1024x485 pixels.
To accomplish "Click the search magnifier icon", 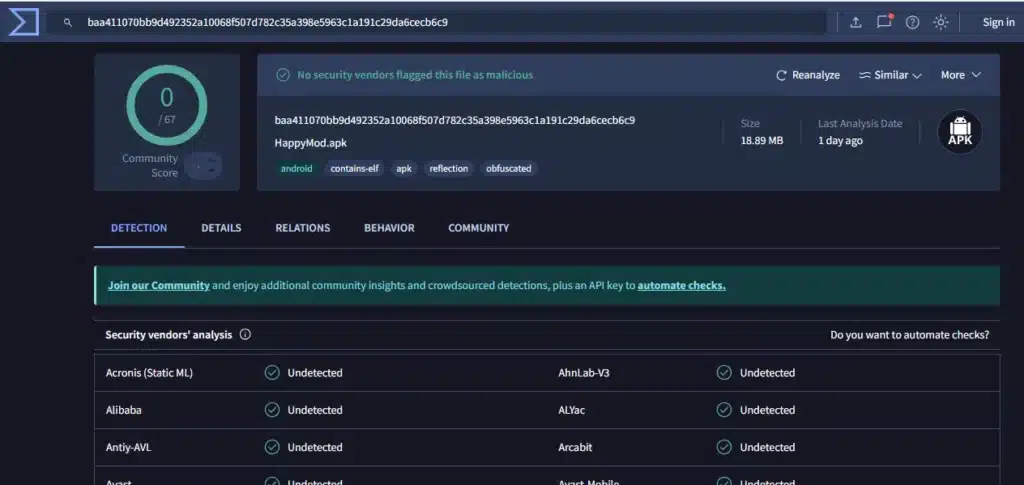I will click(x=68, y=22).
